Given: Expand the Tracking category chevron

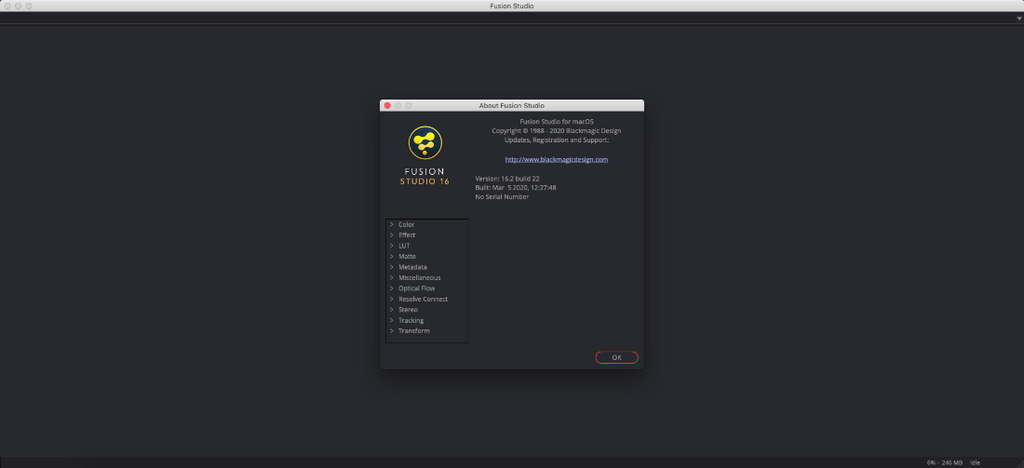Looking at the screenshot, I should (x=391, y=320).
